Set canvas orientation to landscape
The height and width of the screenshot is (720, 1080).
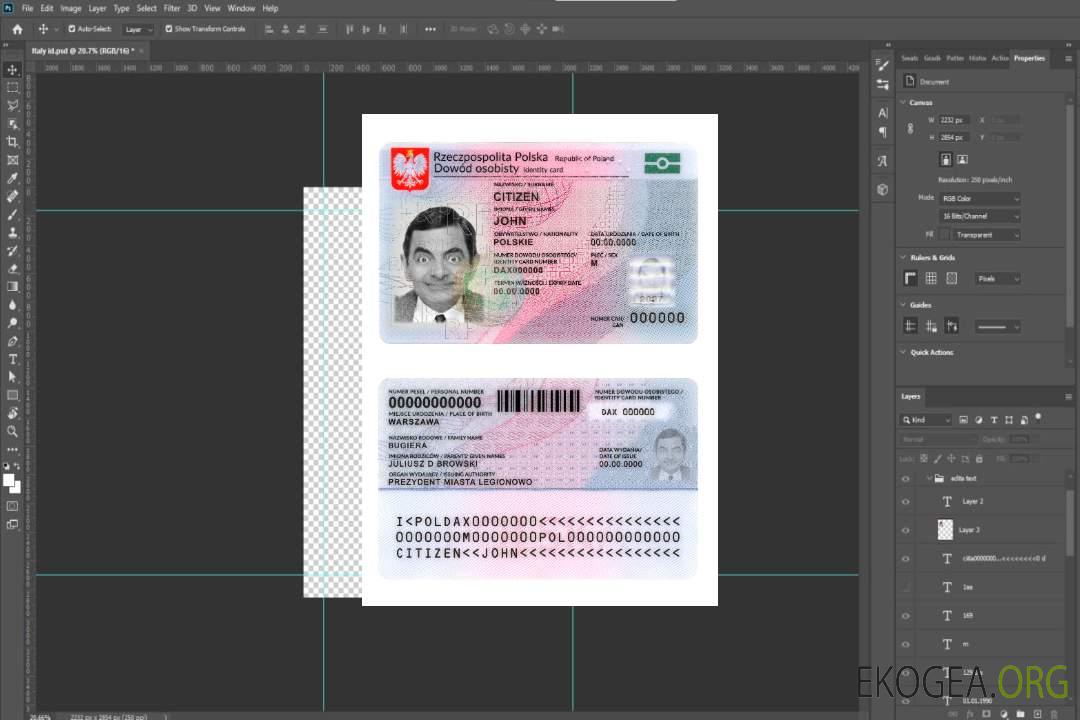coord(962,160)
